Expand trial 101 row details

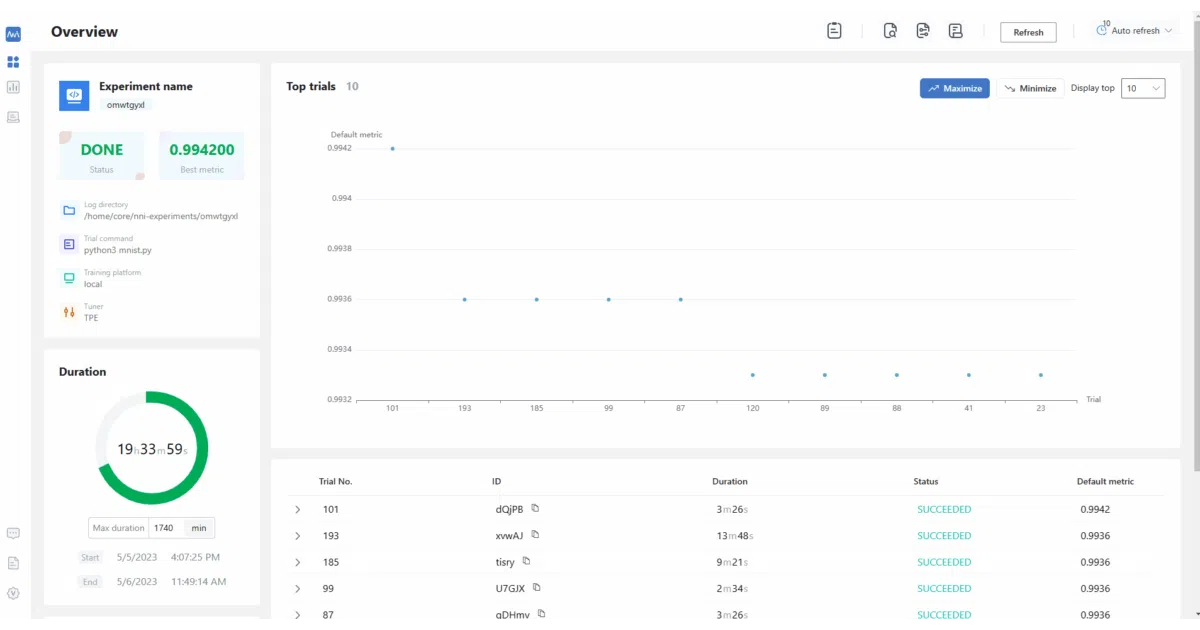click(x=297, y=510)
